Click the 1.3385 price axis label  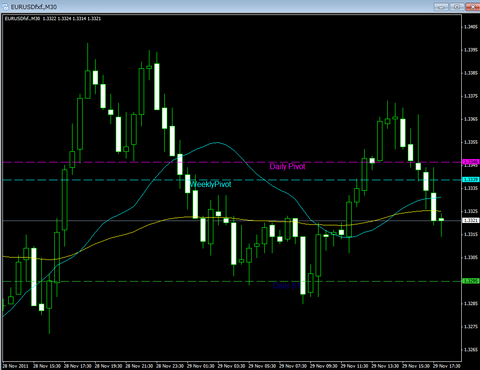tap(471, 73)
